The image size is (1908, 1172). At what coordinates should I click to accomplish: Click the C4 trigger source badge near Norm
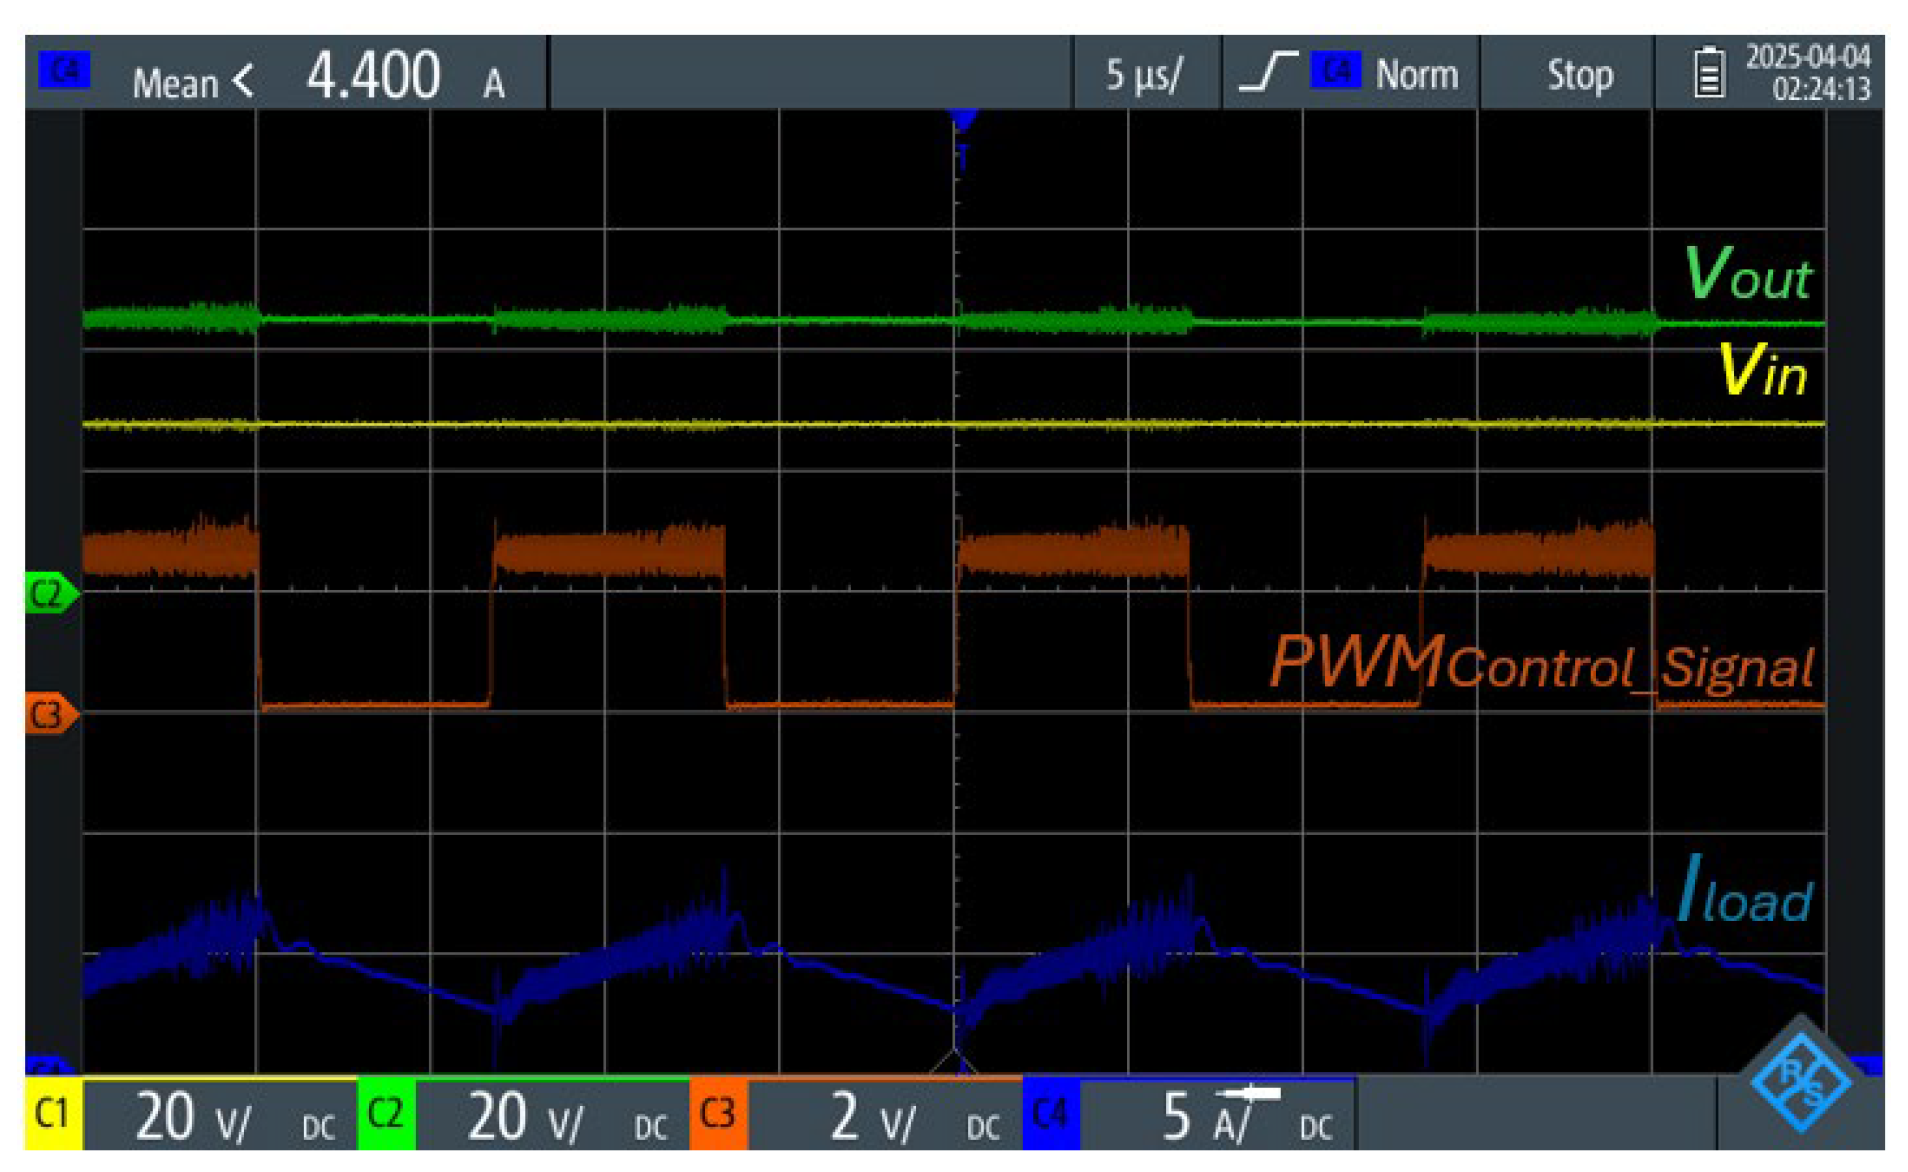(x=1336, y=71)
